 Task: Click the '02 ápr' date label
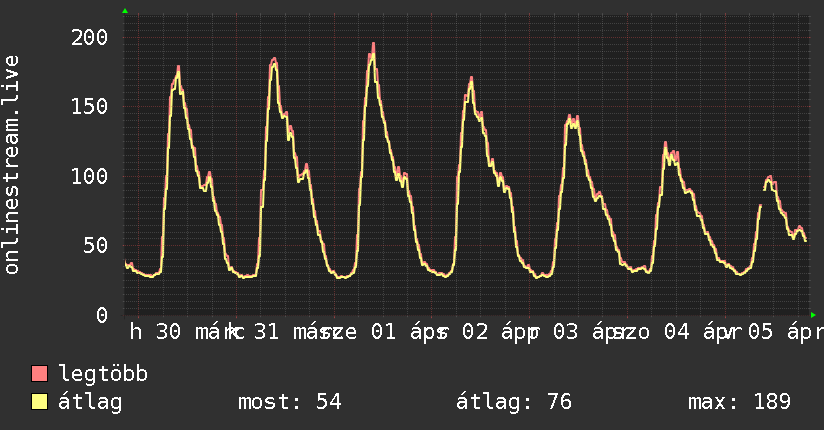coord(500,332)
